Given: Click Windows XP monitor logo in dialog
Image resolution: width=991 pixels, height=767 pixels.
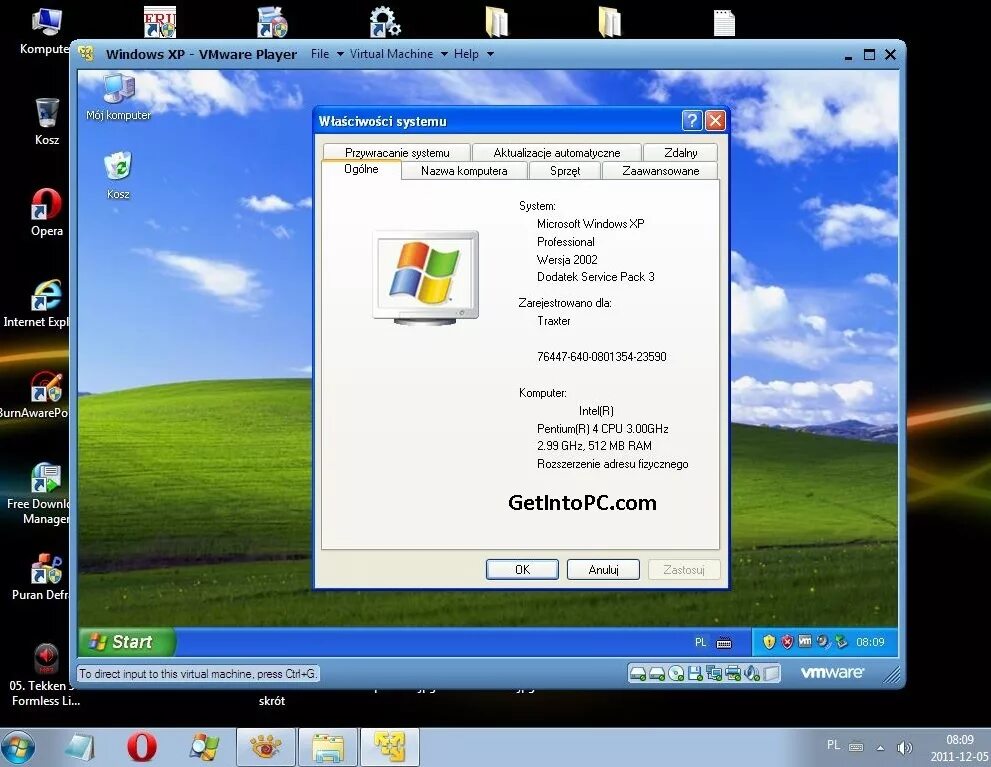Looking at the screenshot, I should (x=425, y=277).
